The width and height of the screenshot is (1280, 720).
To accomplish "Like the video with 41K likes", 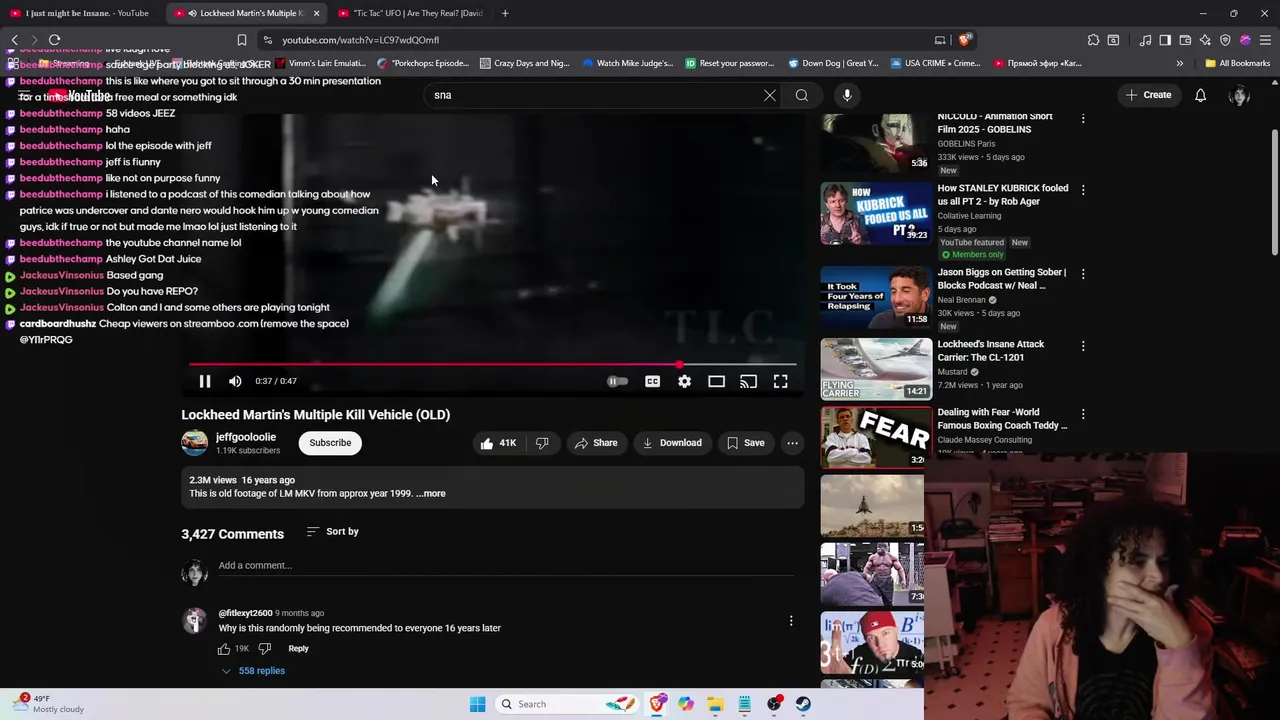I will tap(497, 443).
